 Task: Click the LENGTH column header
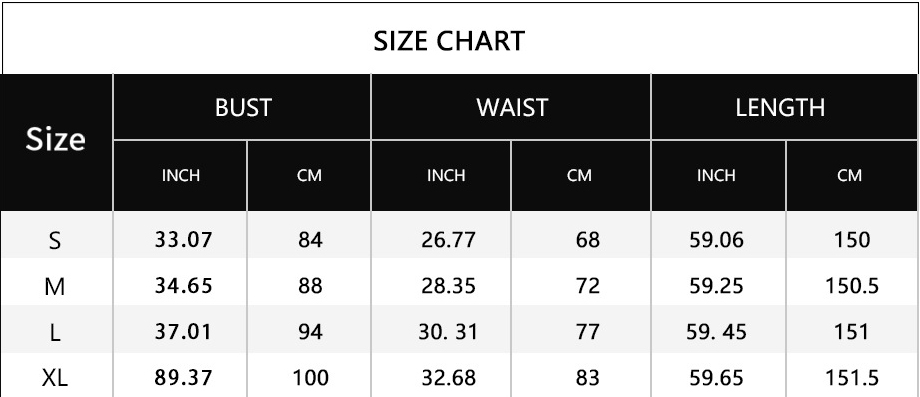point(780,107)
